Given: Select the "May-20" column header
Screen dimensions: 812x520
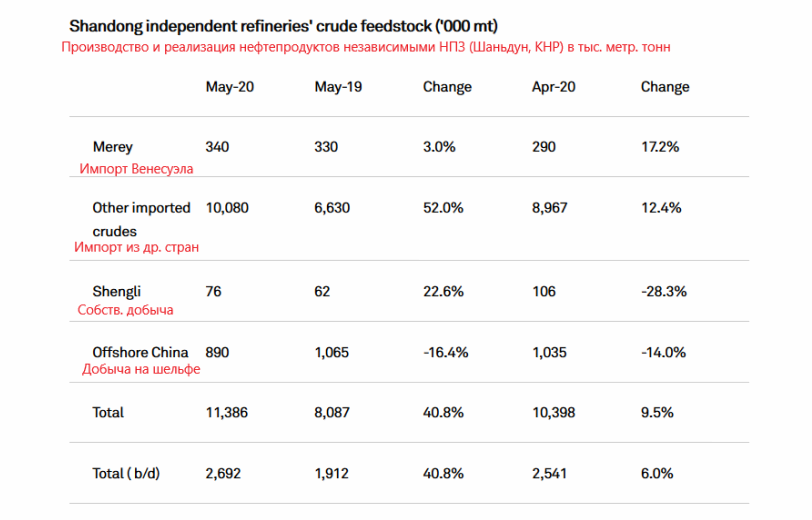Looking at the screenshot, I should 229,87.
